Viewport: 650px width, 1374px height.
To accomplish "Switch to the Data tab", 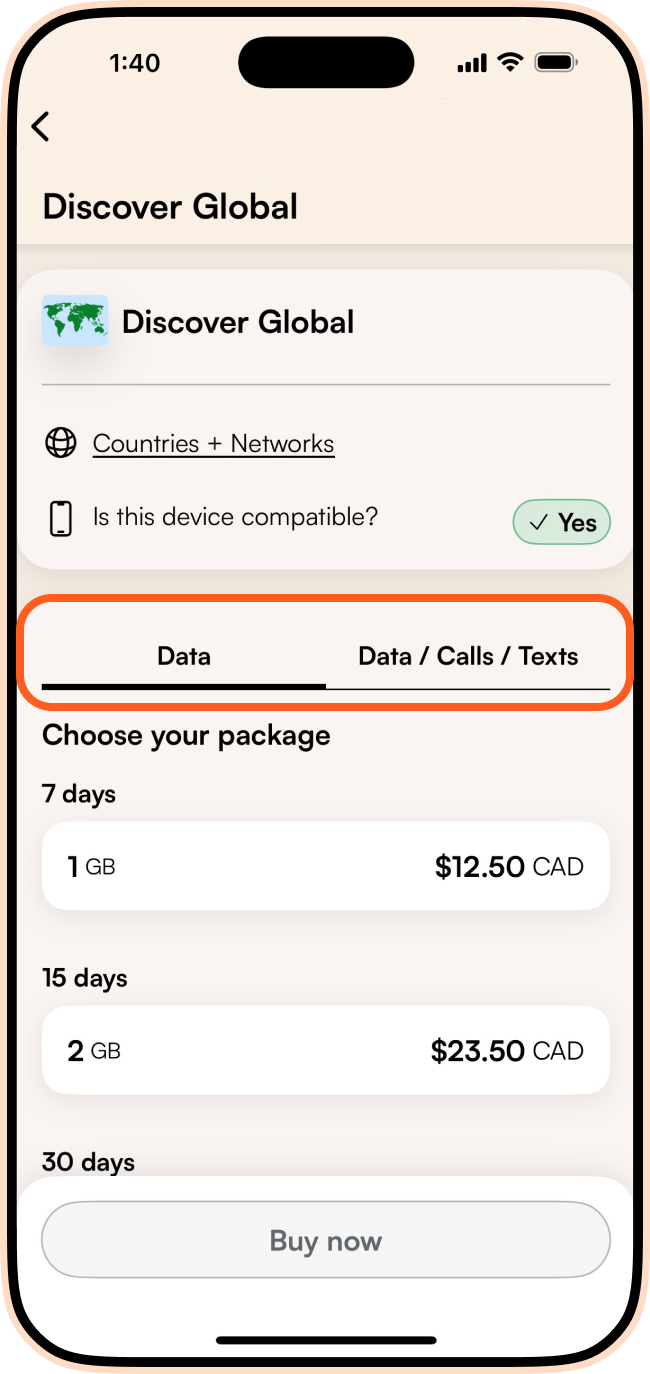I will pos(183,656).
